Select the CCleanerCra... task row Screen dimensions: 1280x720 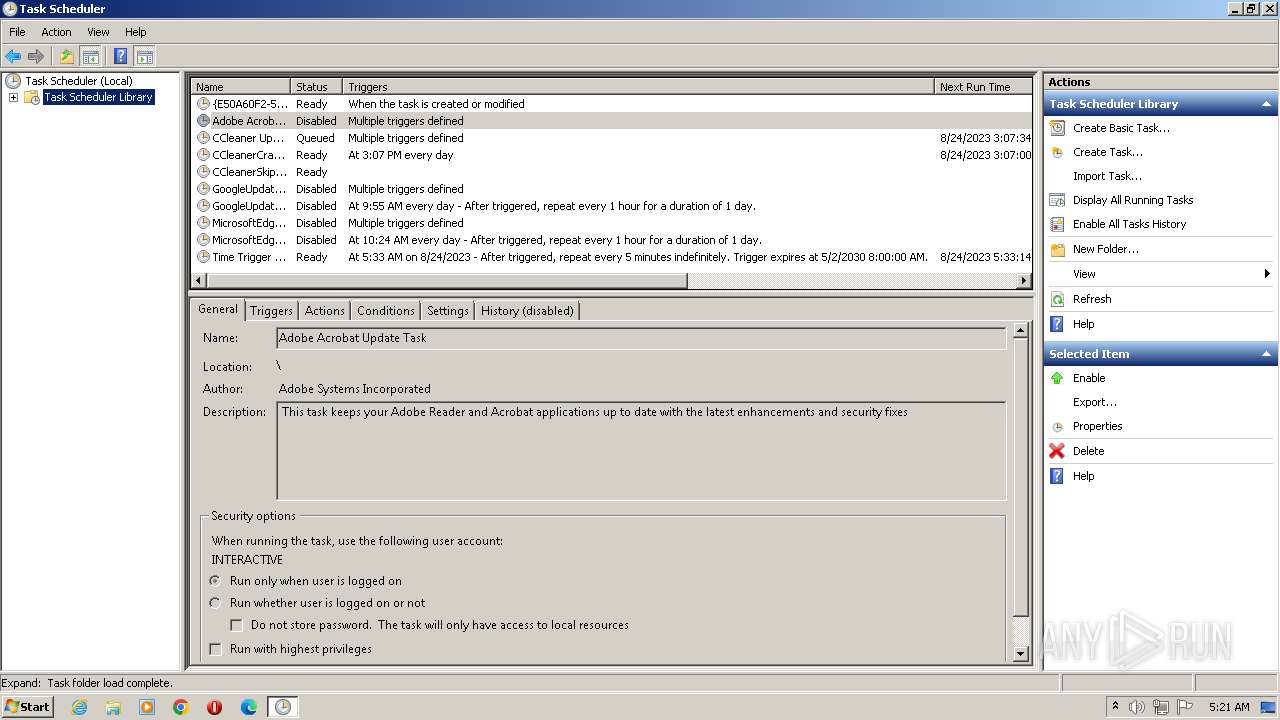click(x=611, y=155)
